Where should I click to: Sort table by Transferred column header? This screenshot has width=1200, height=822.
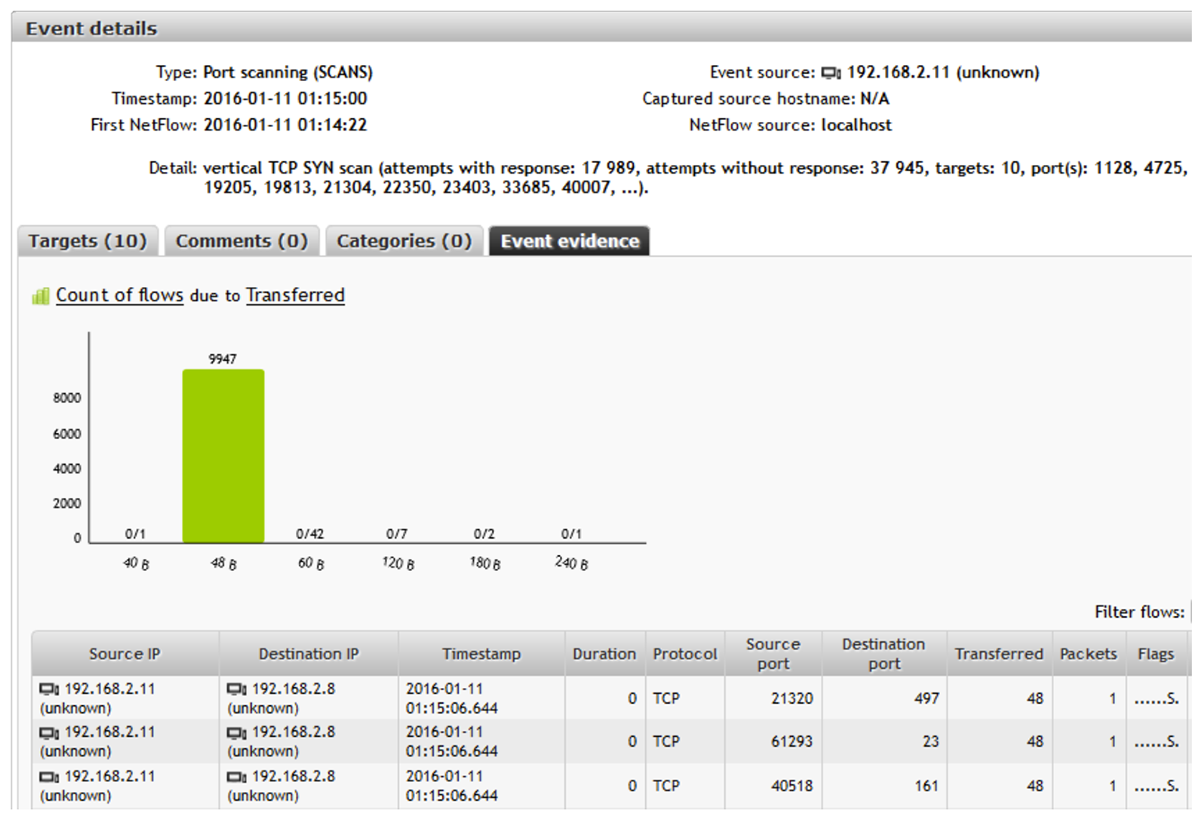[998, 654]
